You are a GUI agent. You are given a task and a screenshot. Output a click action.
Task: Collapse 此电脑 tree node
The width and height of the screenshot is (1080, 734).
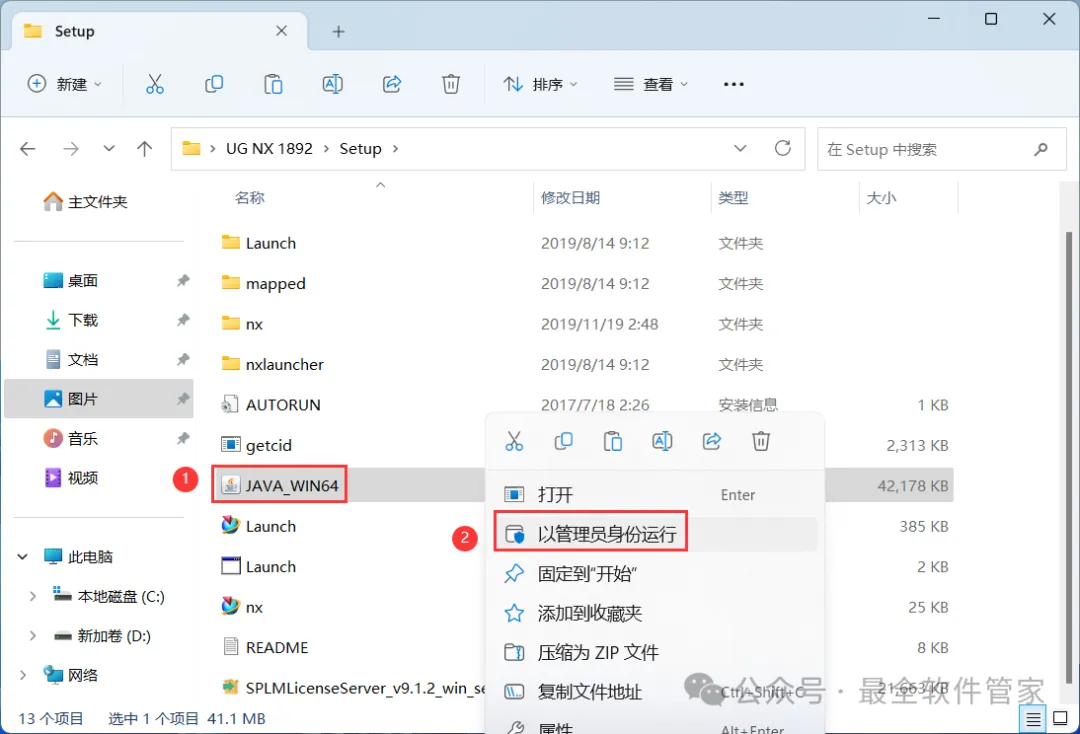(x=23, y=556)
